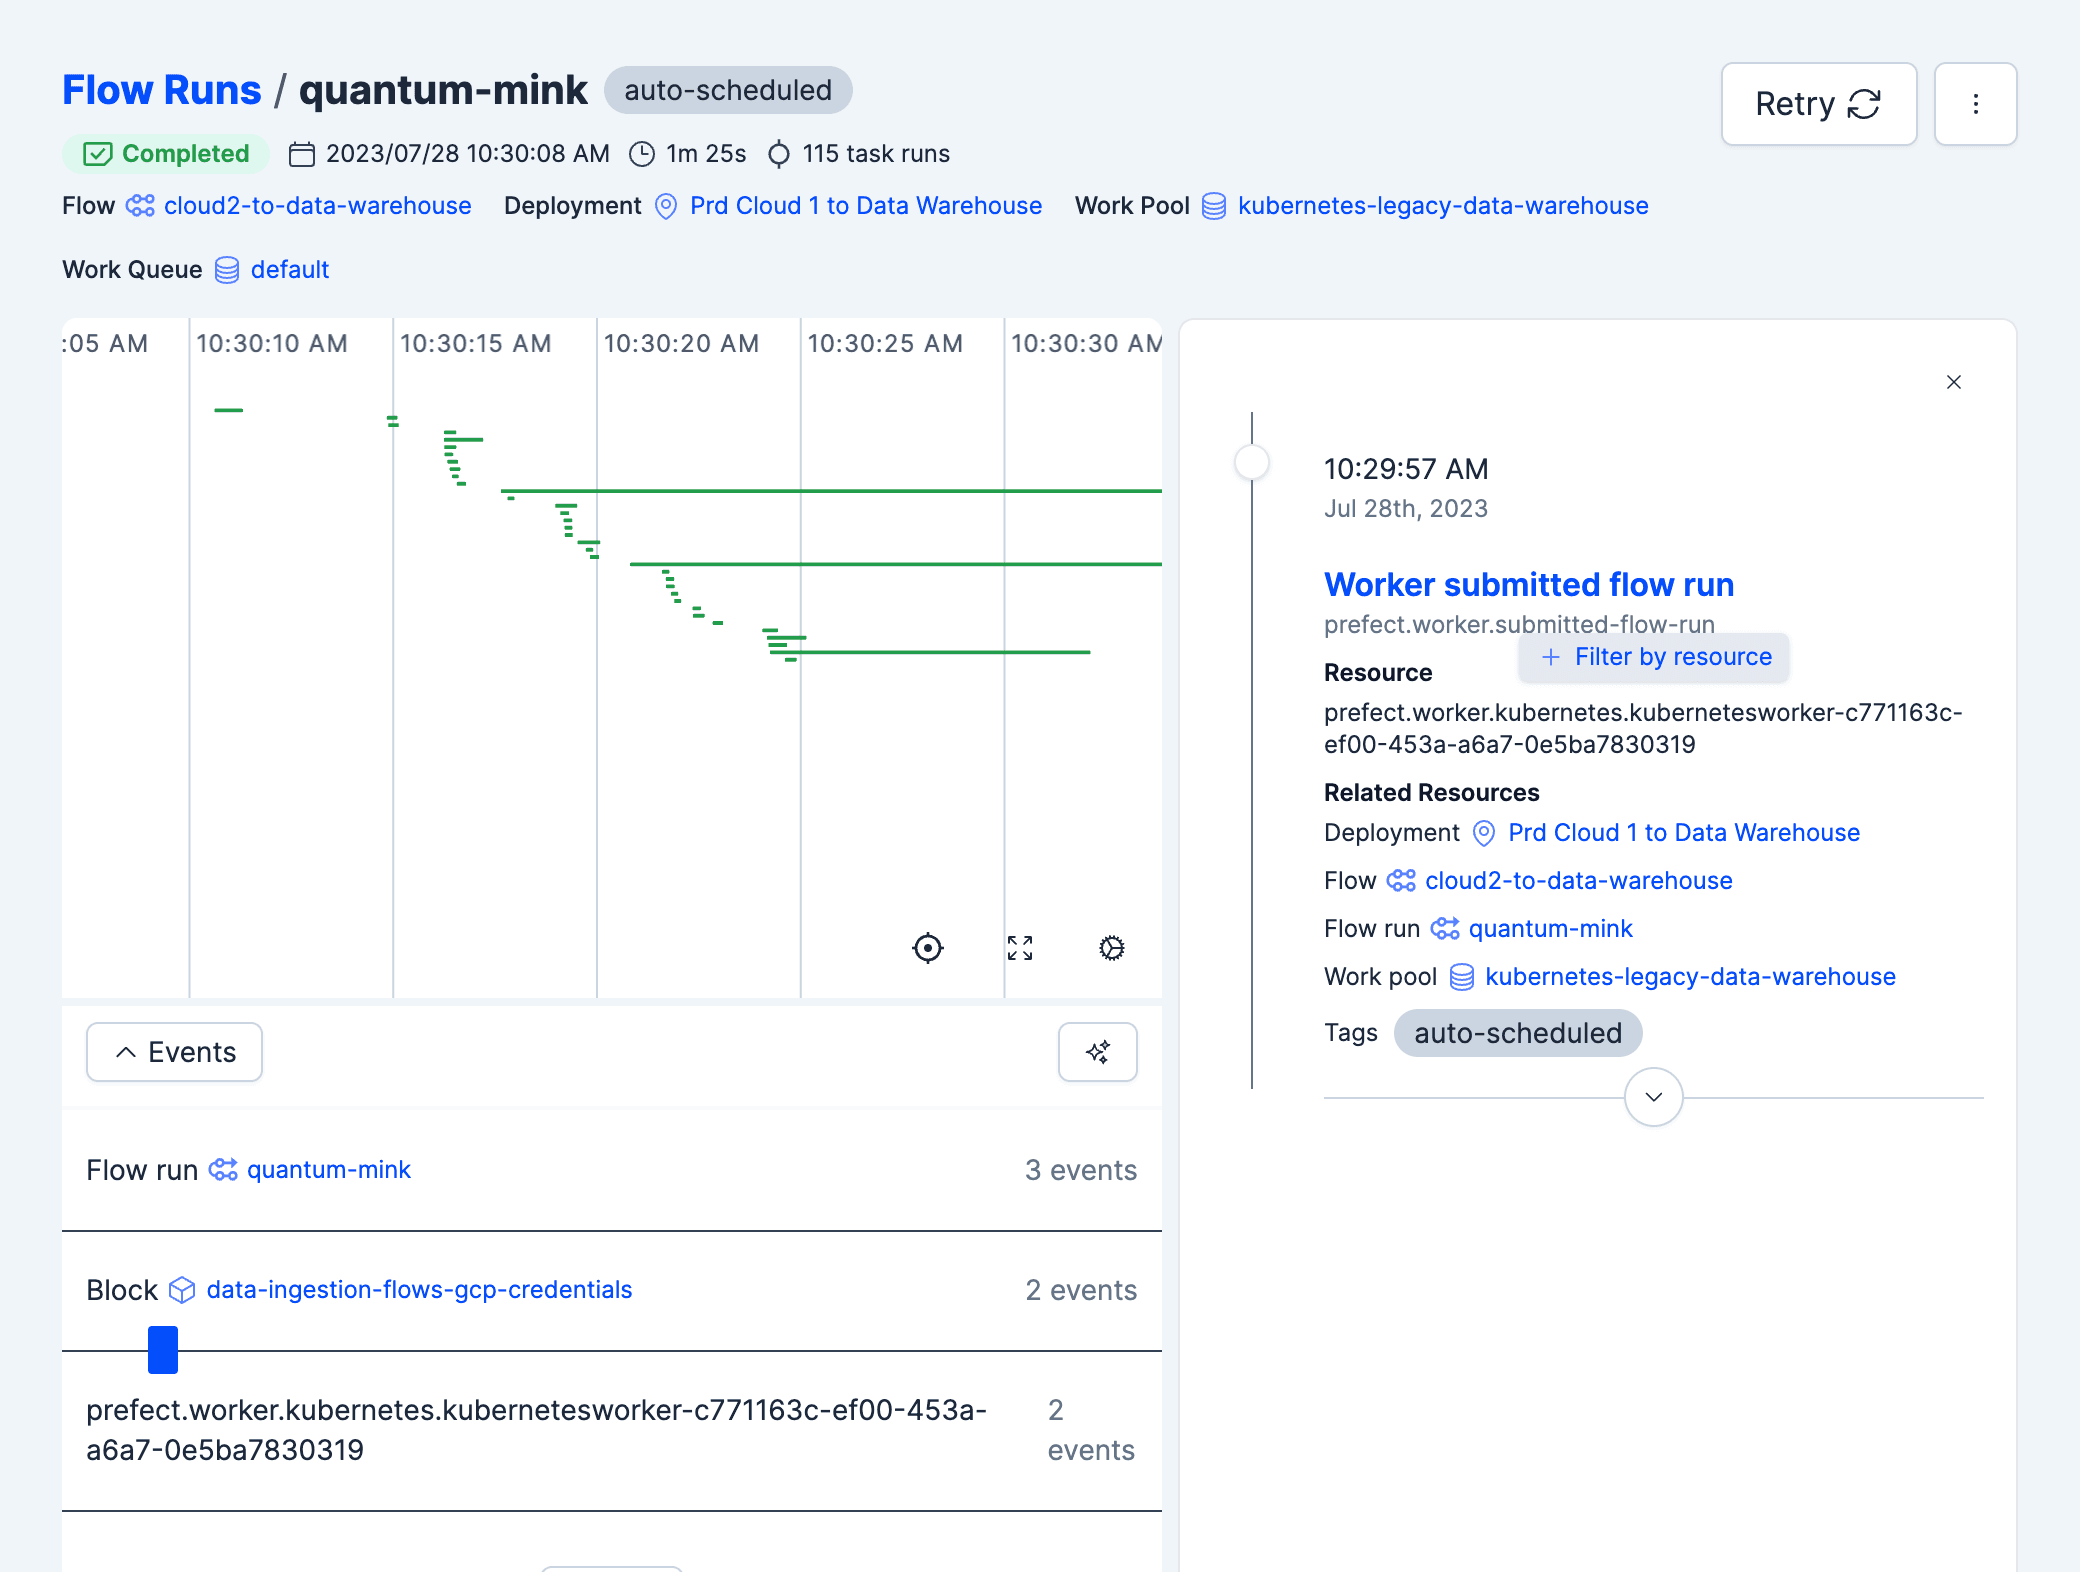Close the event details panel
The height and width of the screenshot is (1572, 2080).
coord(1953,382)
